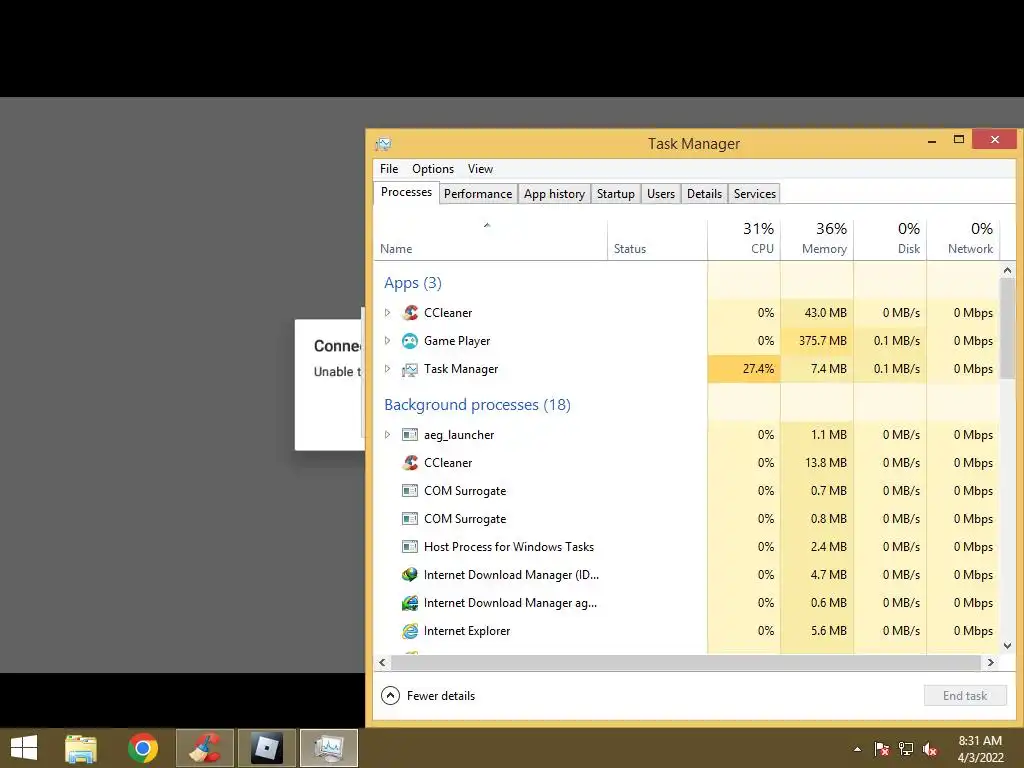Select the COM Surrogate 0.8 MB row
Screen dimensions: 1024x768
(x=686, y=519)
